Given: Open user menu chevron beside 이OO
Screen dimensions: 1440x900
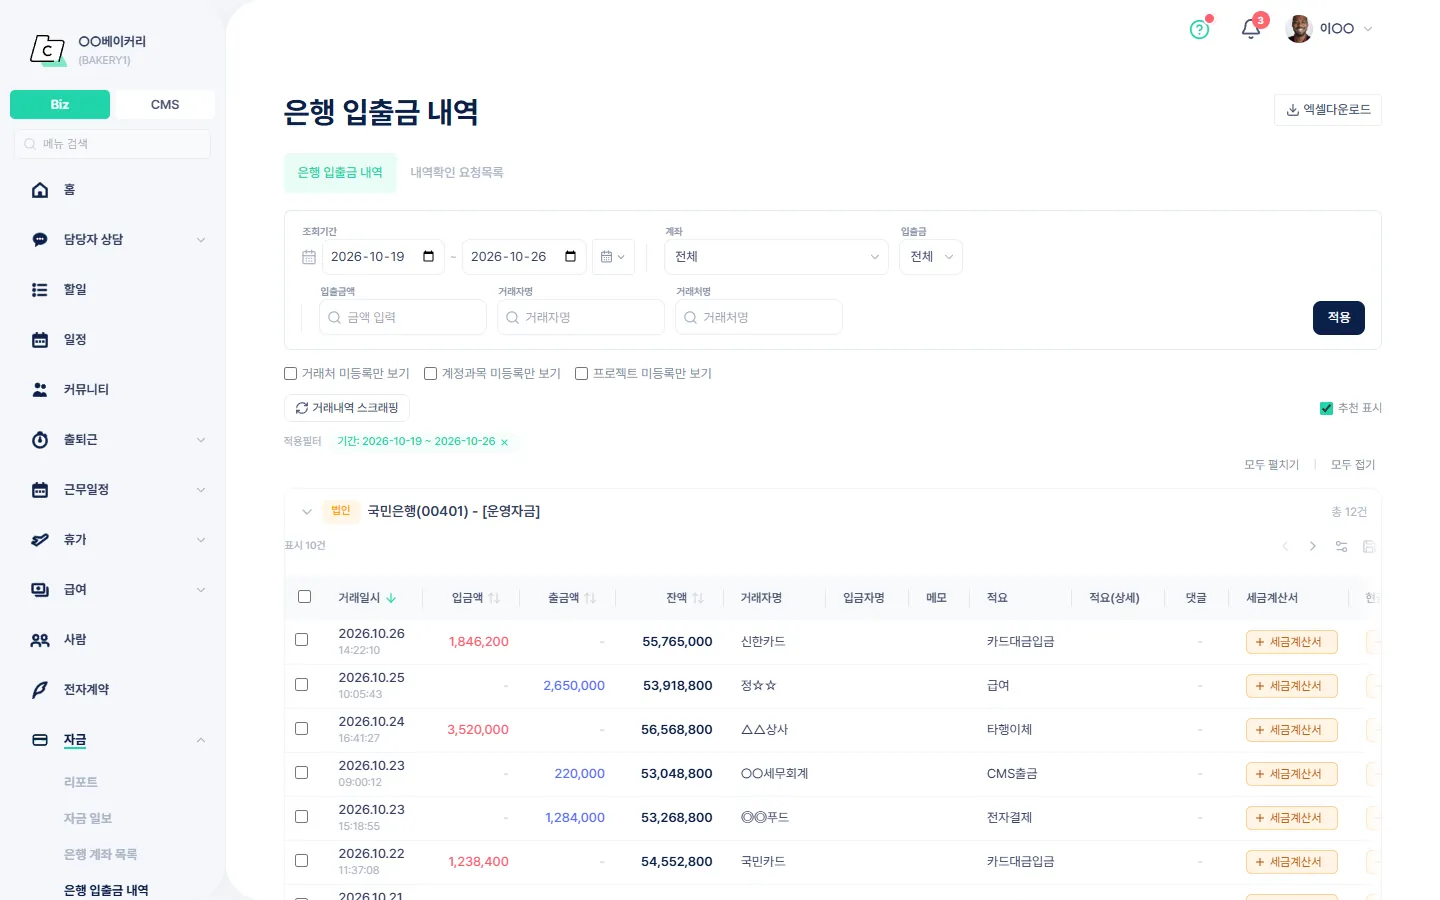Looking at the screenshot, I should pos(1368,29).
